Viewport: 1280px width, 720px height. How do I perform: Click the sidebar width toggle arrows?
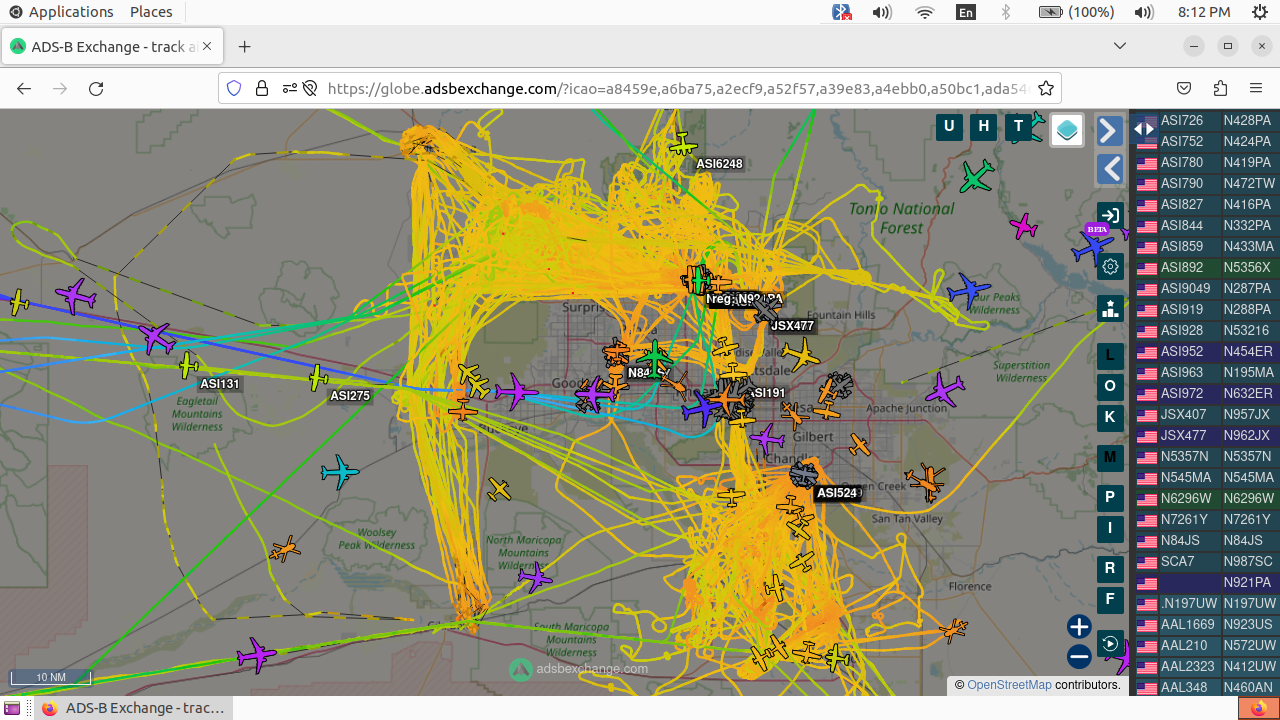[1144, 128]
